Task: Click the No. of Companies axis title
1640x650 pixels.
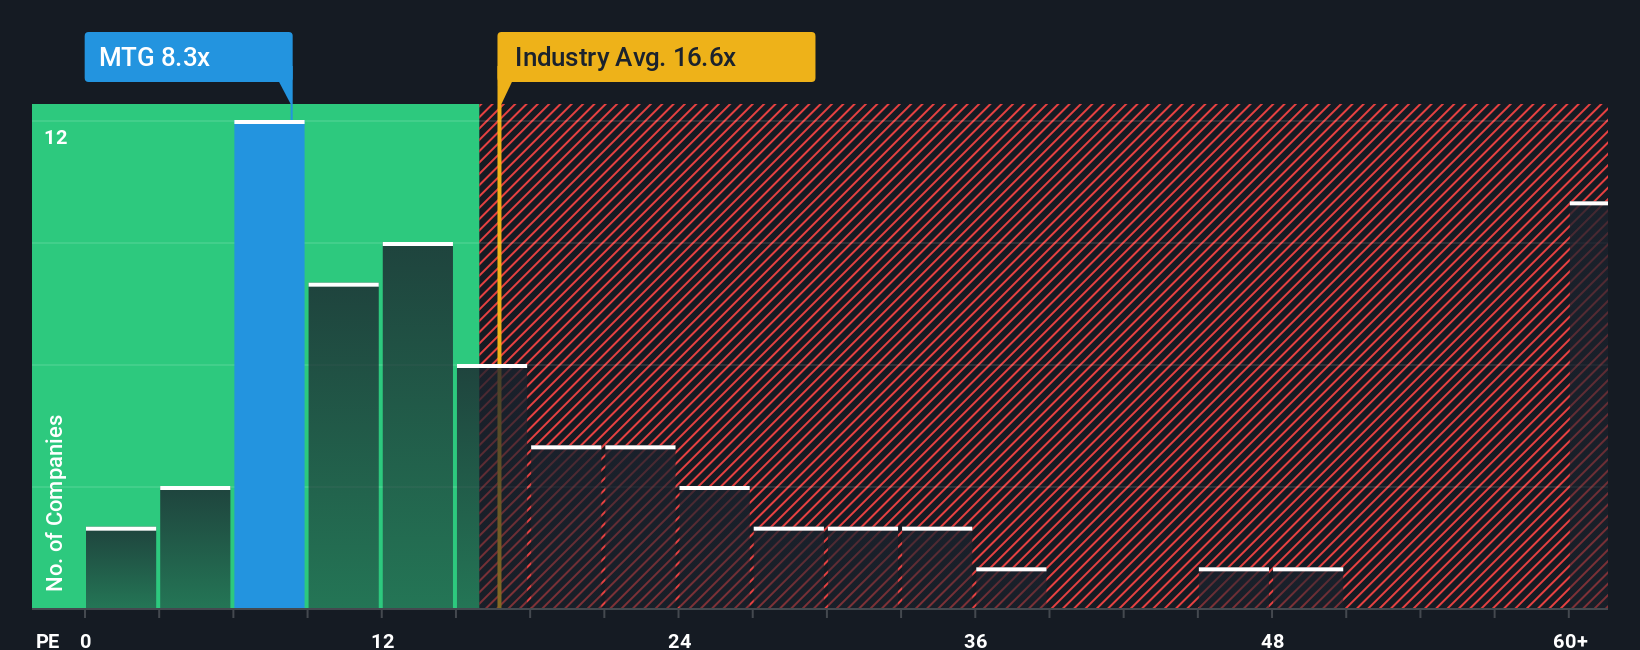Action: [54, 503]
